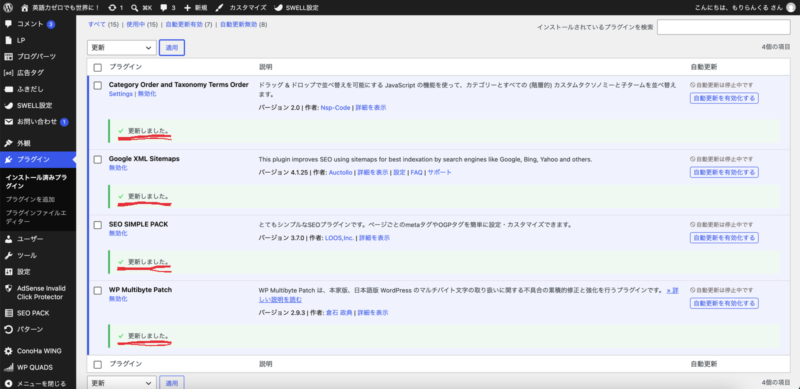
Task: Click the user avatar in the top right
Action: pyautogui.click(x=791, y=8)
